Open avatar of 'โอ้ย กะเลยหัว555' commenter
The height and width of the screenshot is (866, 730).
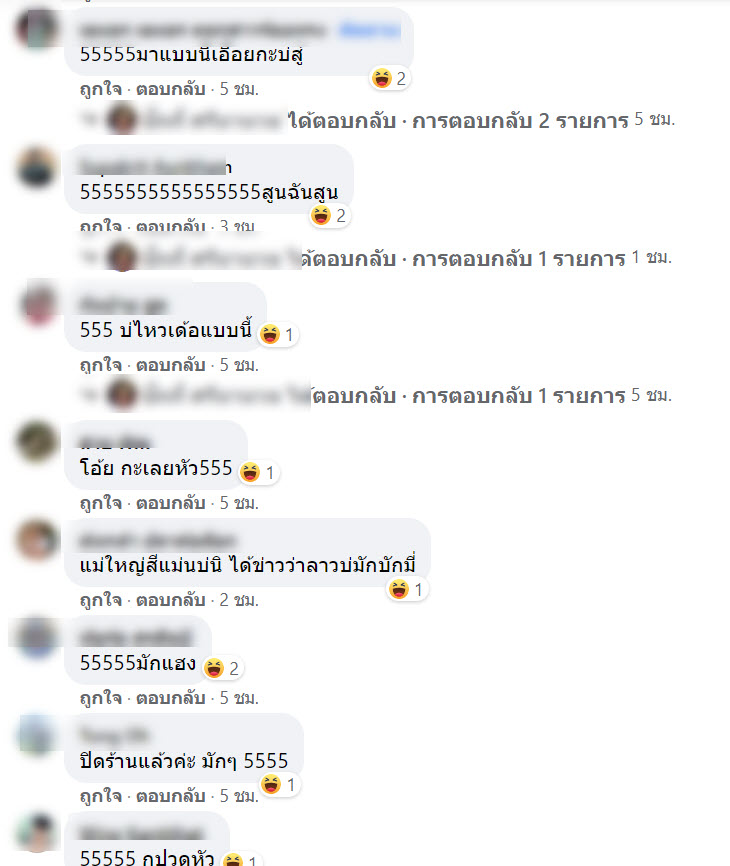(x=37, y=441)
